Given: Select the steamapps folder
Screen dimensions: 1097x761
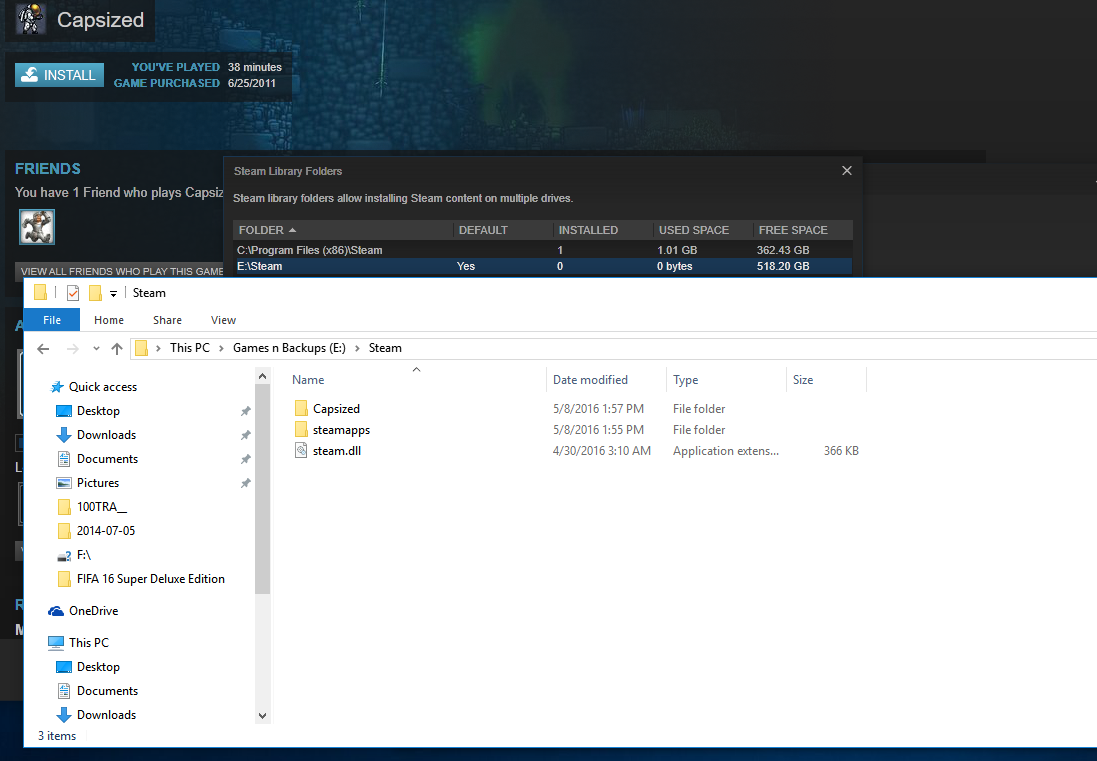Looking at the screenshot, I should point(341,429).
